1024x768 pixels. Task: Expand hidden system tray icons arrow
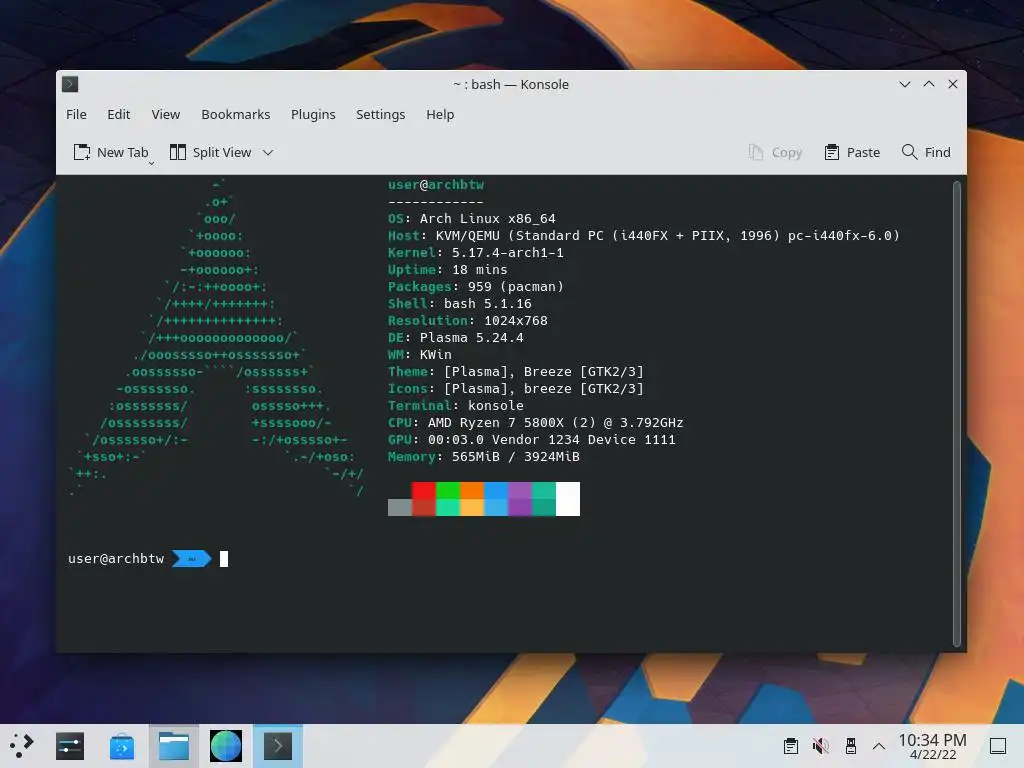(x=879, y=746)
